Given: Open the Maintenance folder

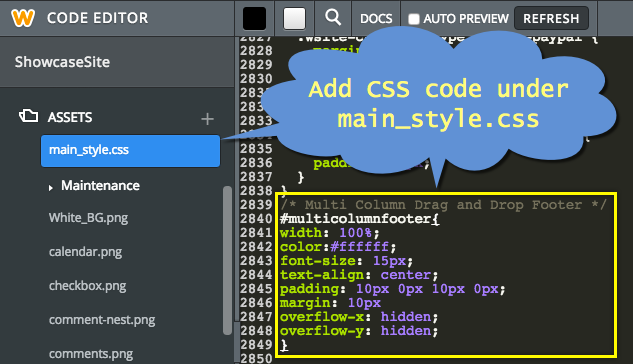Looking at the screenshot, I should pos(100,186).
